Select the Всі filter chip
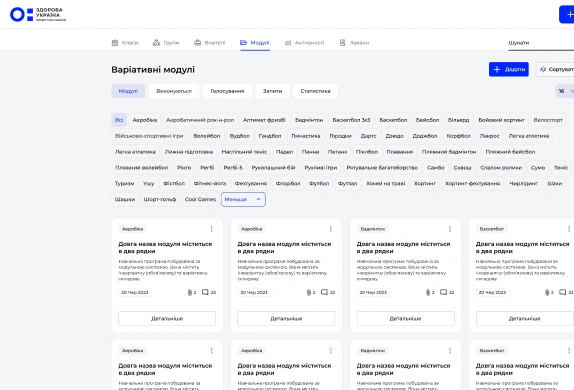The width and height of the screenshot is (574, 390). [x=119, y=120]
